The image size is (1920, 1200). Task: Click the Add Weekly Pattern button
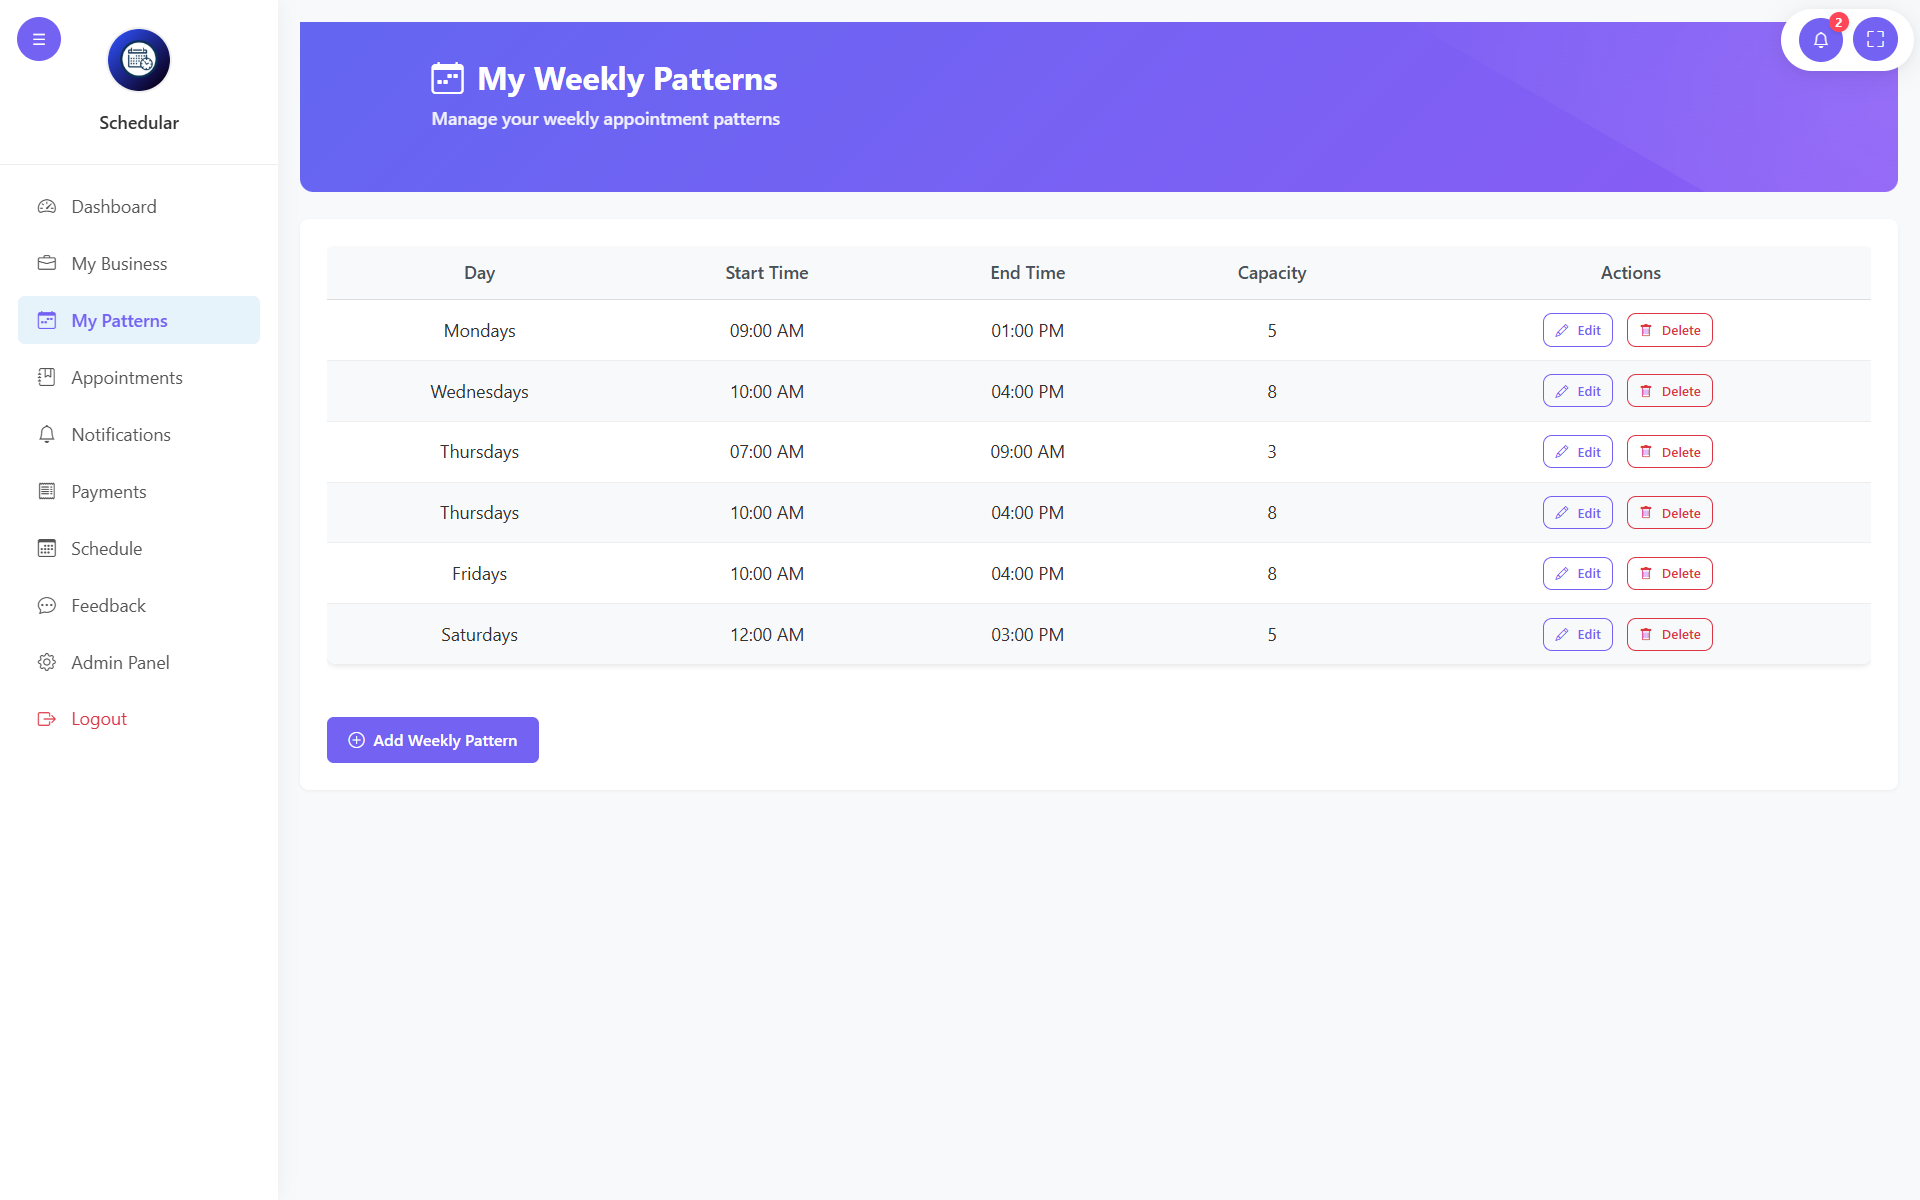click(432, 740)
